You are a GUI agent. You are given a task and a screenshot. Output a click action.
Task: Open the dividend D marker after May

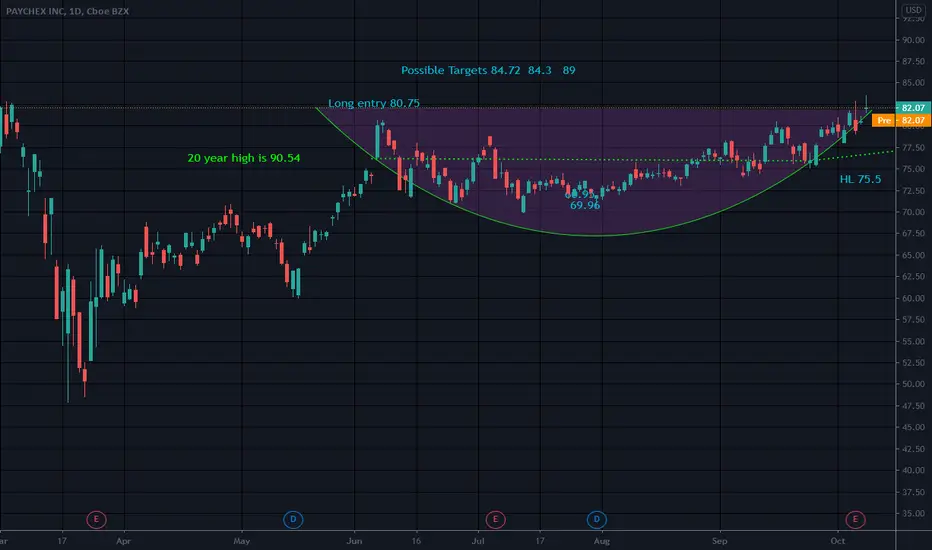tap(293, 520)
